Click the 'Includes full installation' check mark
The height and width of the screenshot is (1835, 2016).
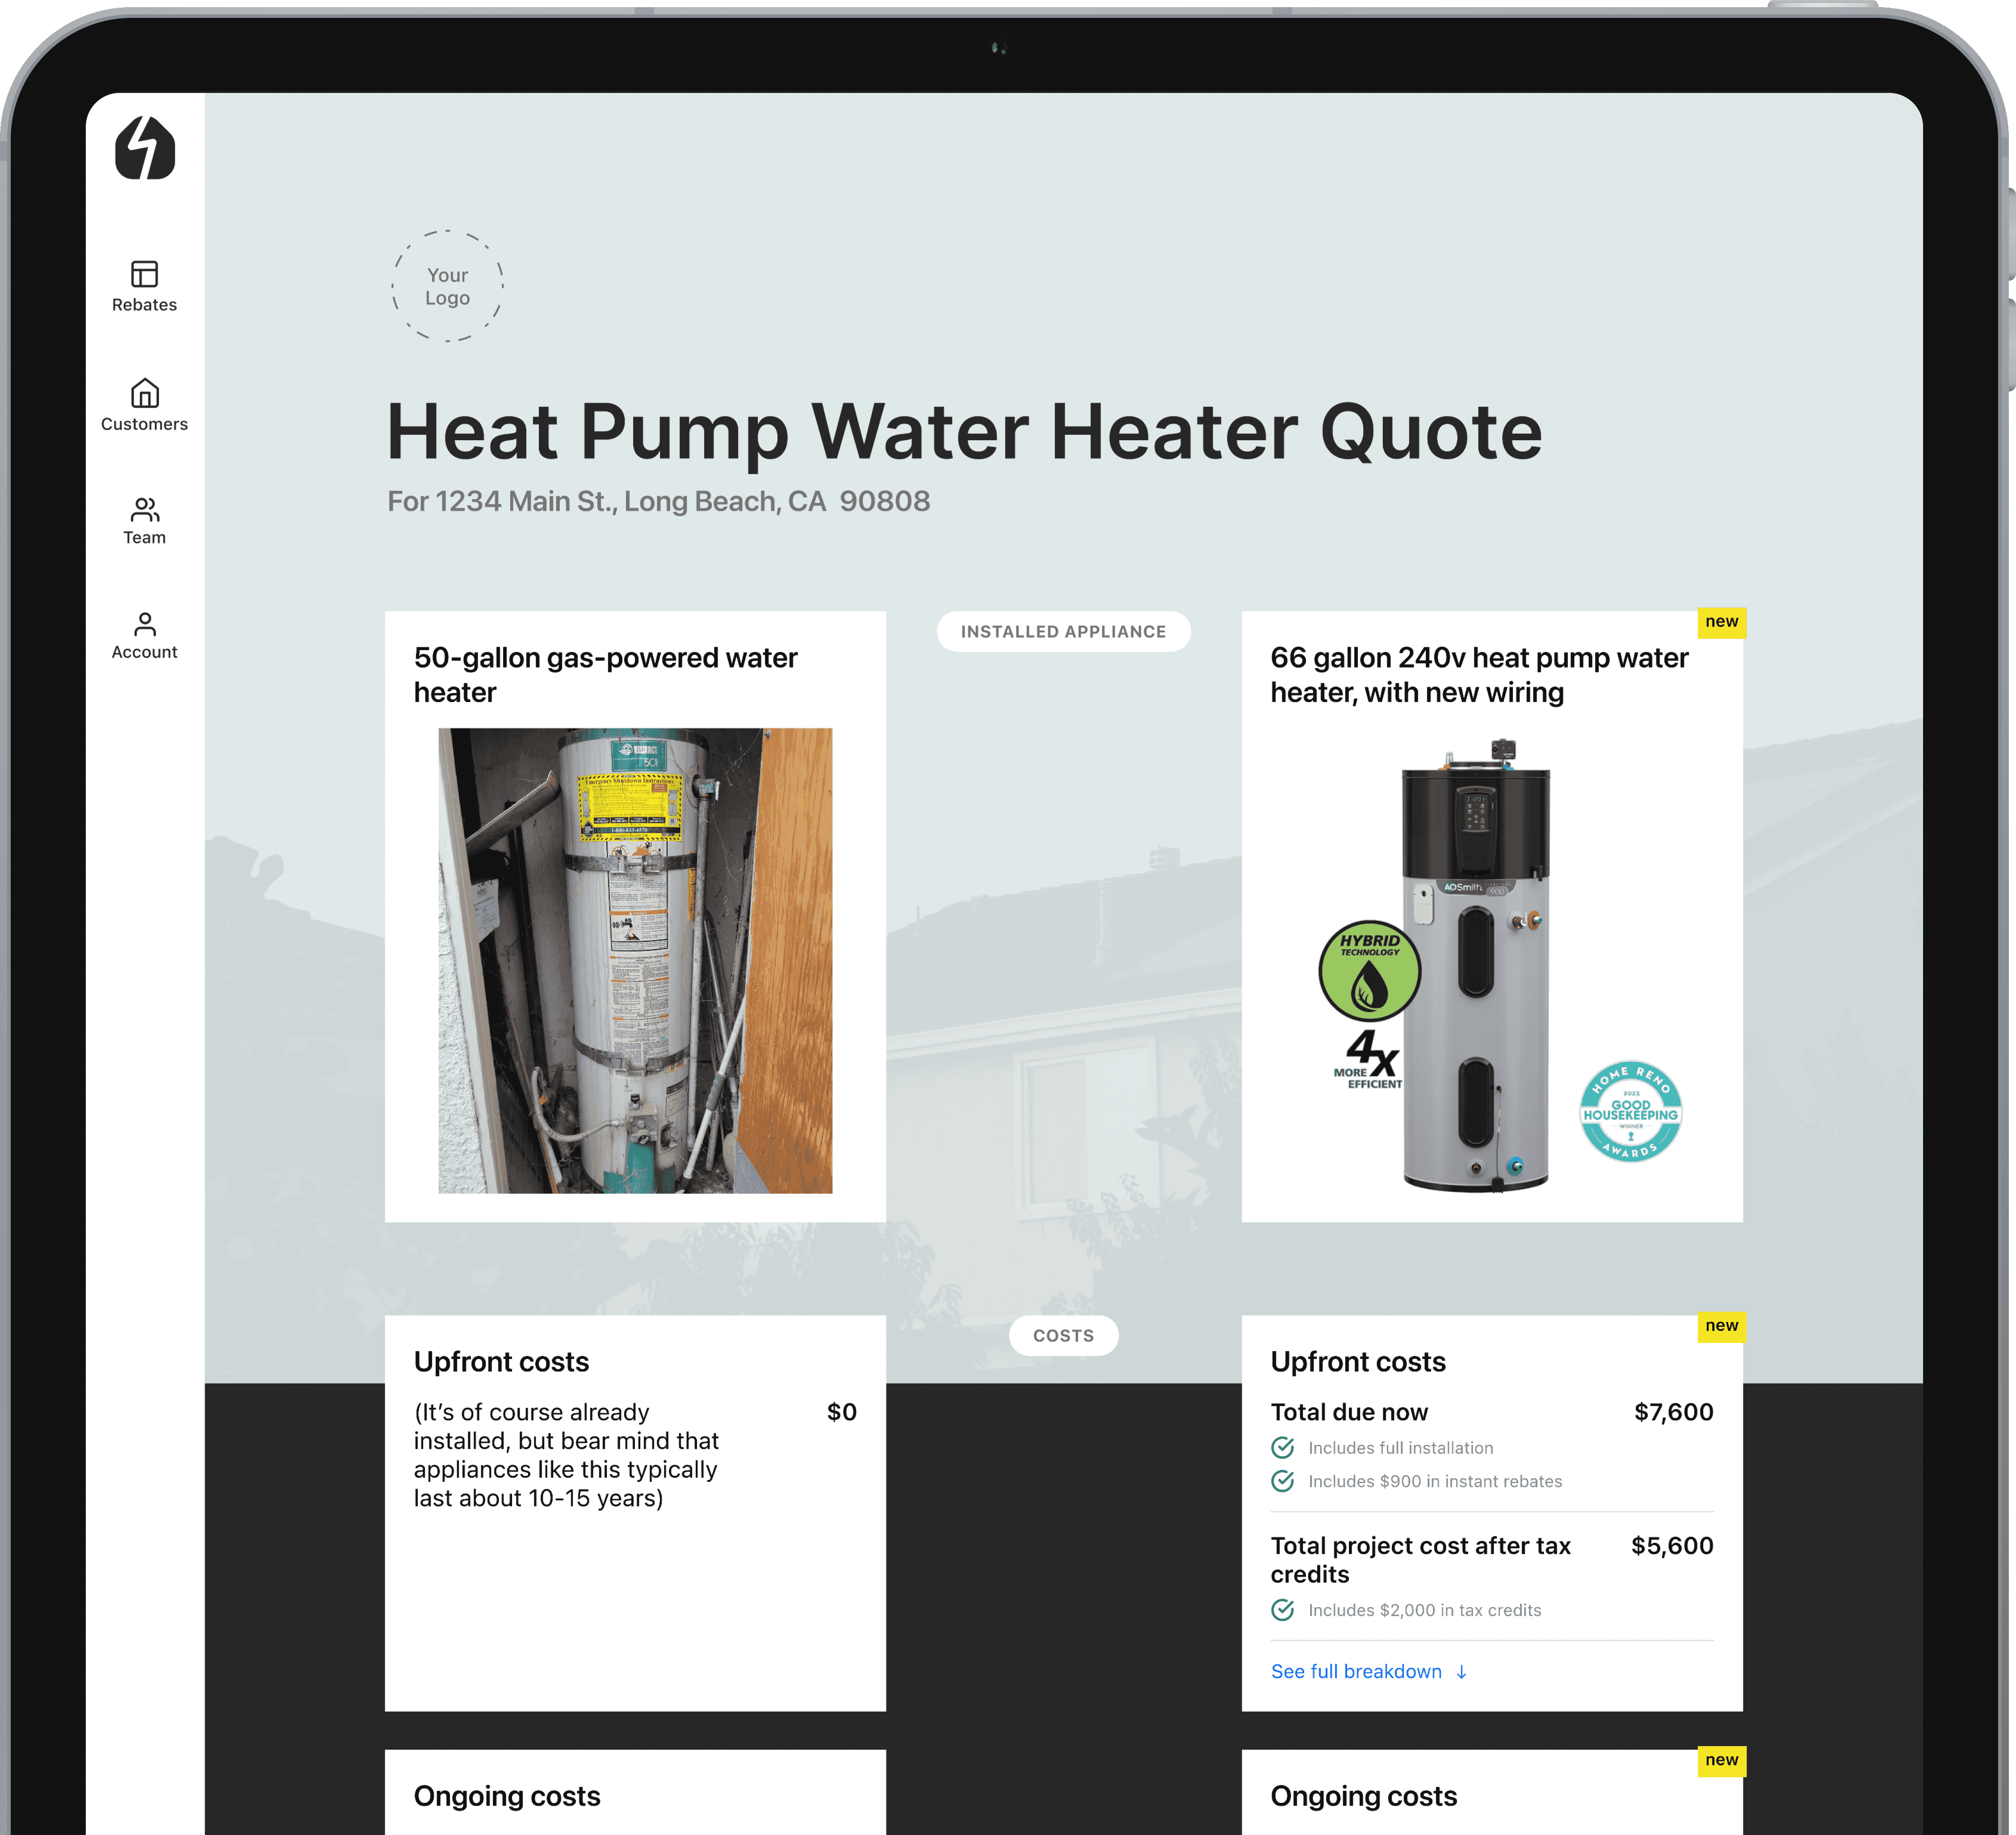click(x=1282, y=1448)
